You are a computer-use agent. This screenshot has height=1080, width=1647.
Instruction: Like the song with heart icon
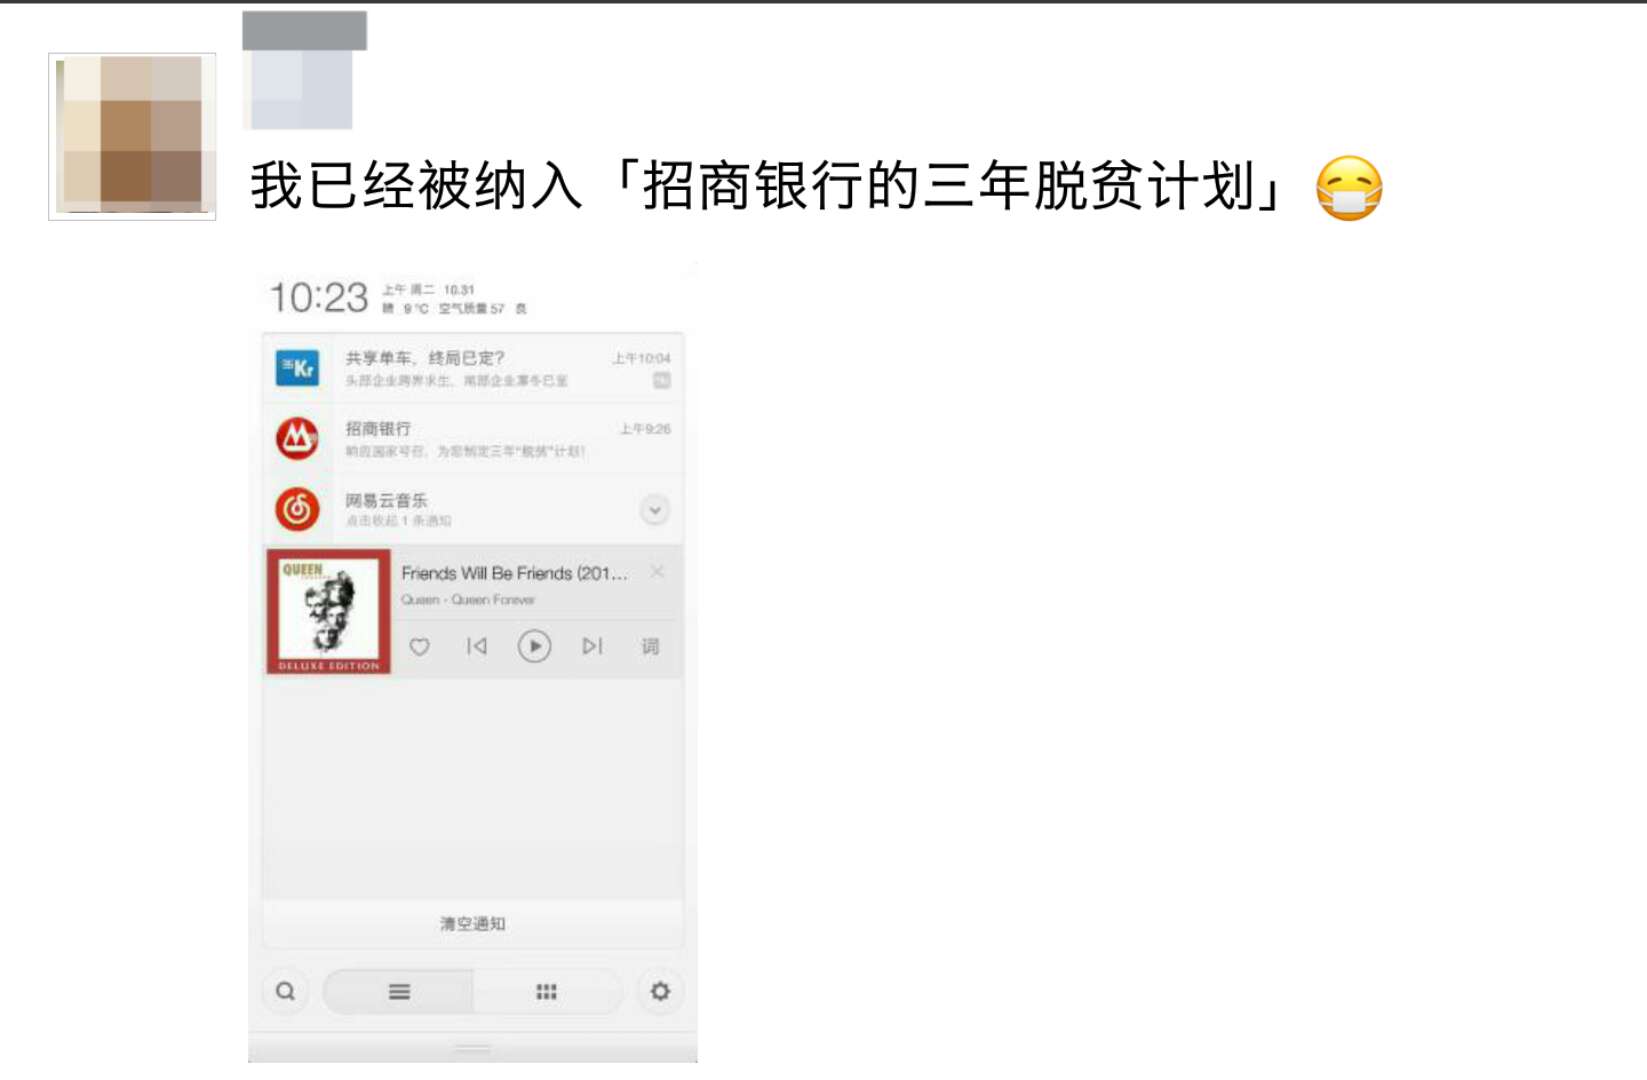(x=420, y=646)
